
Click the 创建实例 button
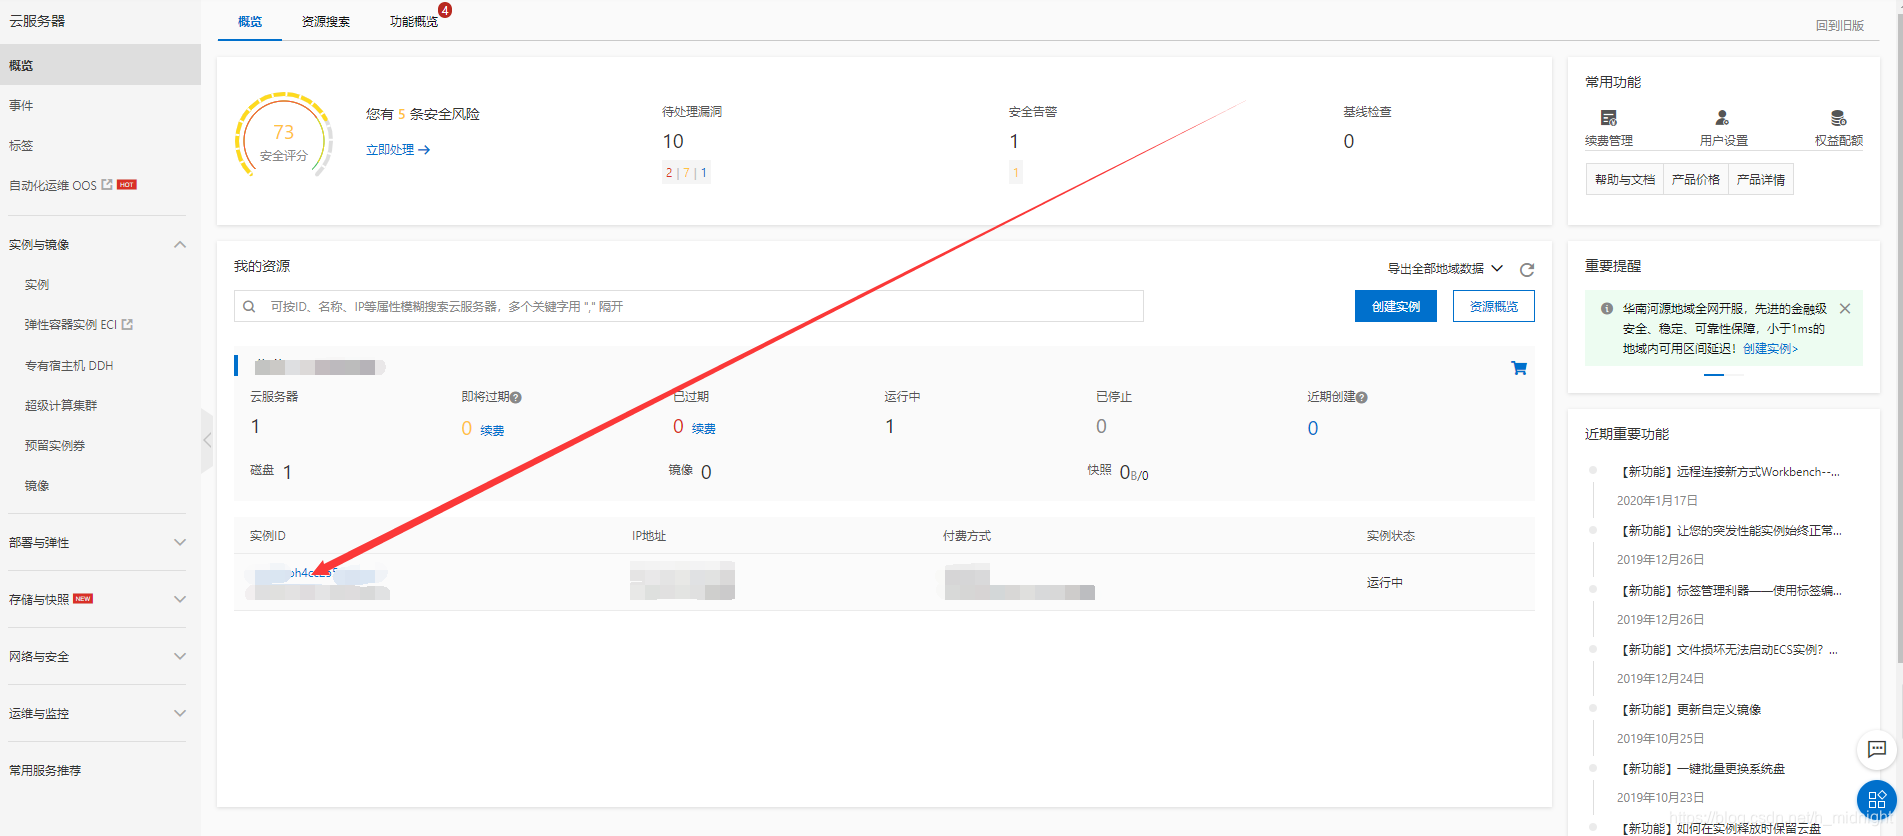click(x=1396, y=306)
